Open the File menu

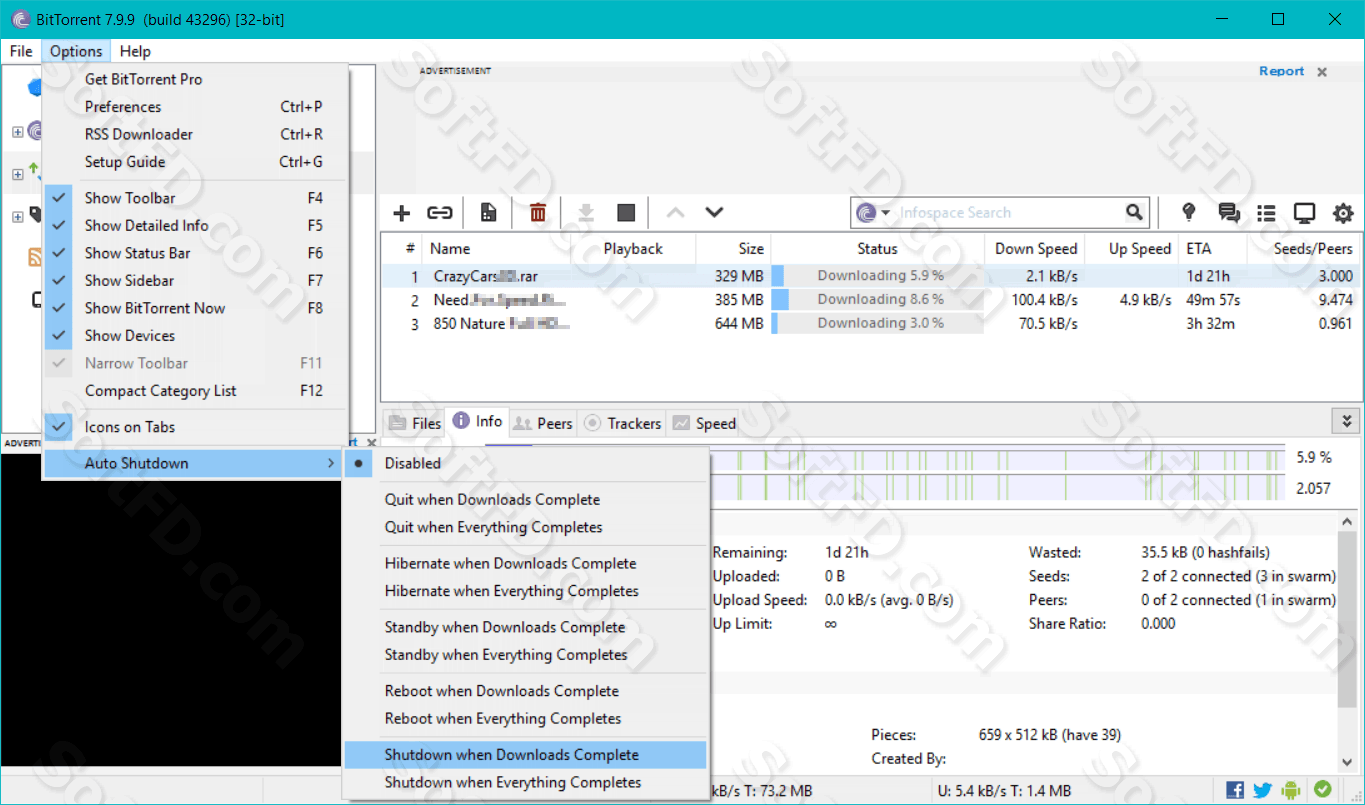click(x=21, y=51)
